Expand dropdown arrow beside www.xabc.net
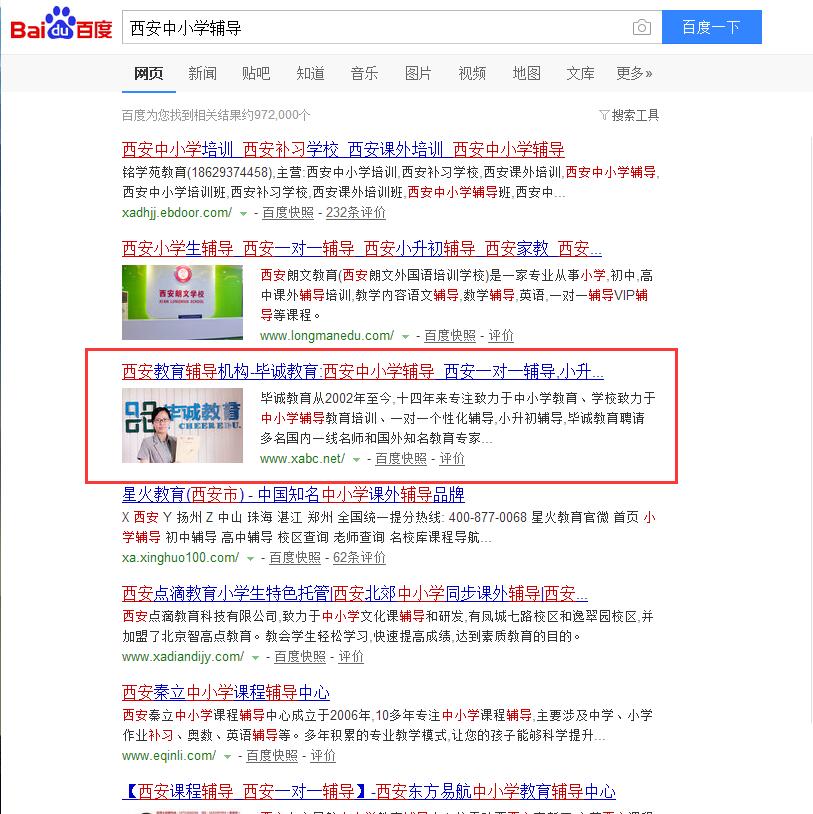The image size is (813, 814). [x=356, y=459]
